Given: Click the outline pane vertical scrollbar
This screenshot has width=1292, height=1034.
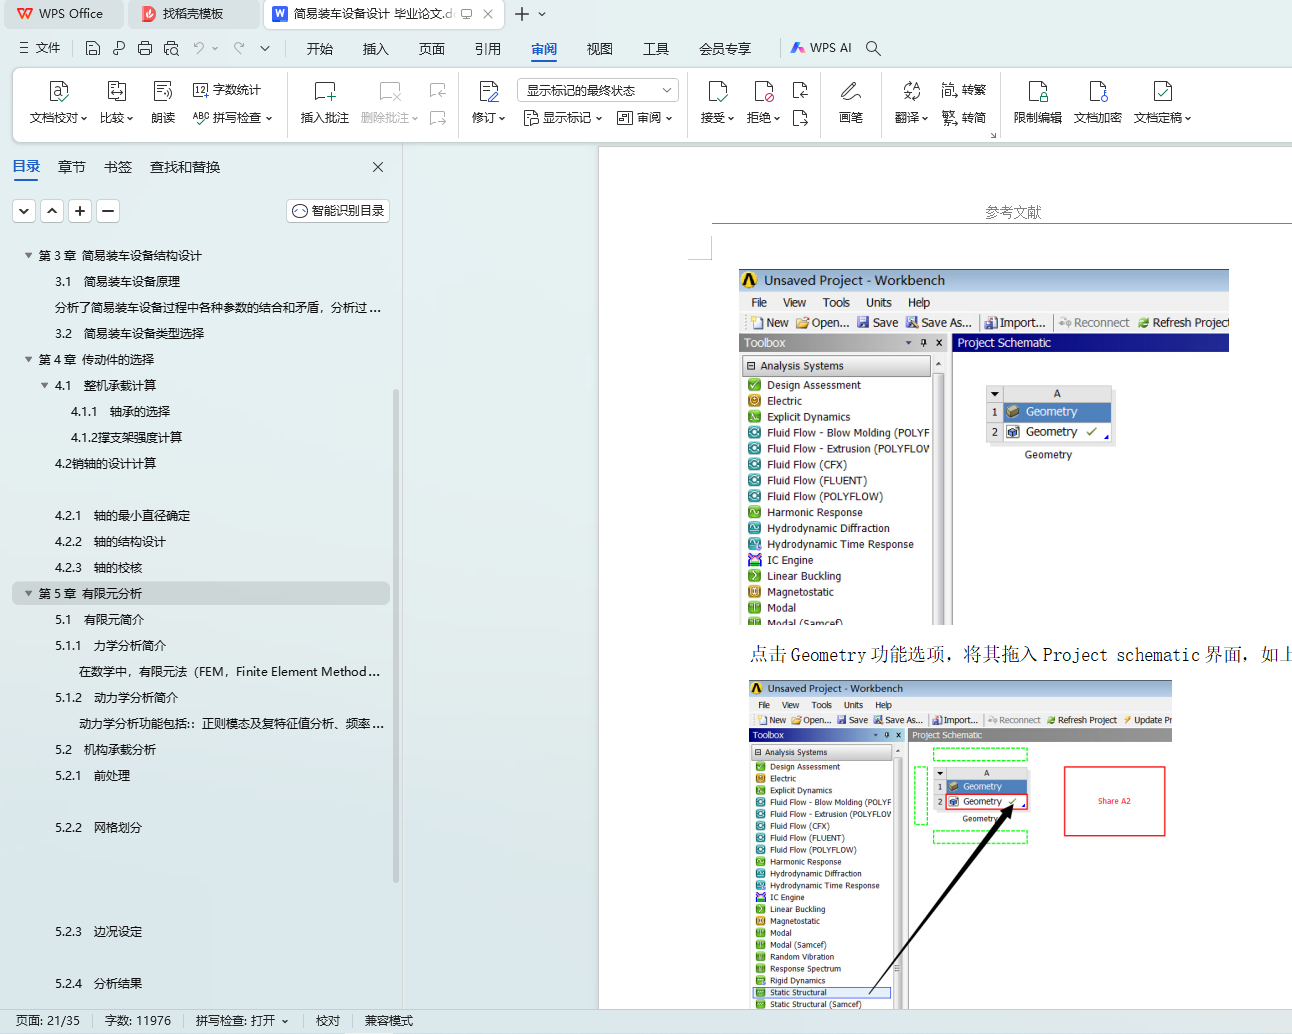Looking at the screenshot, I should [396, 636].
